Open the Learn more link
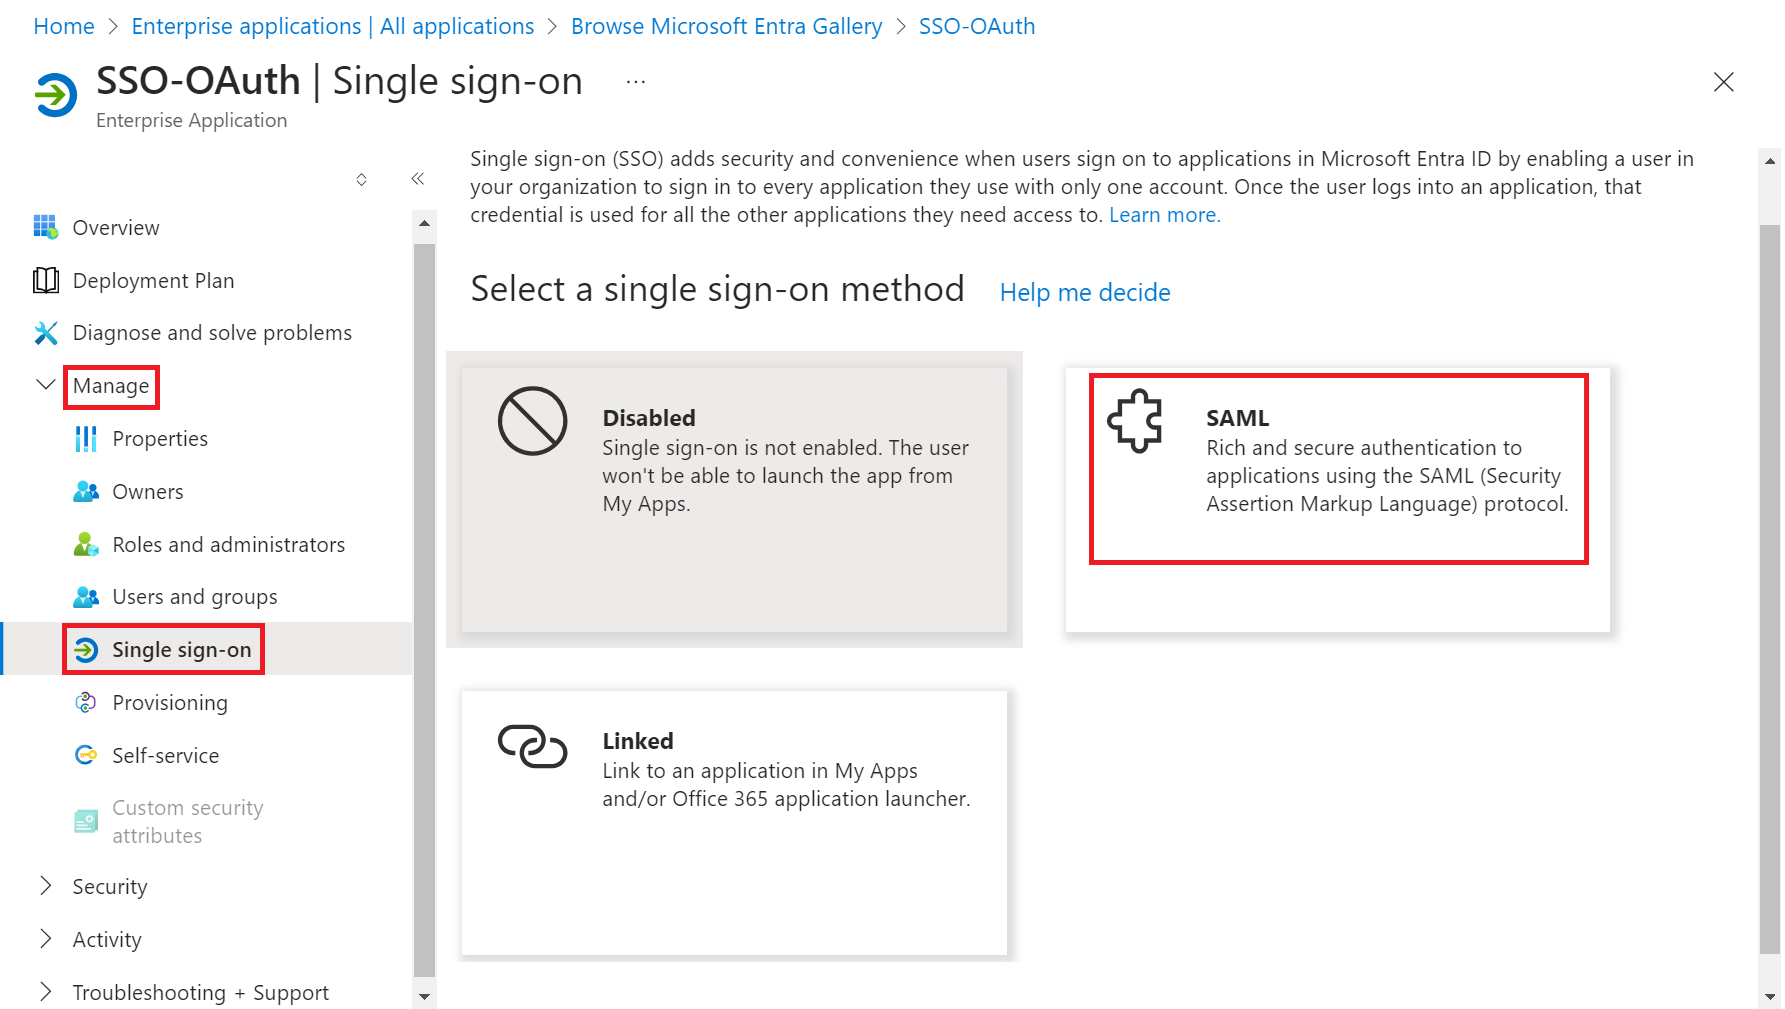This screenshot has height=1009, width=1785. (1164, 215)
